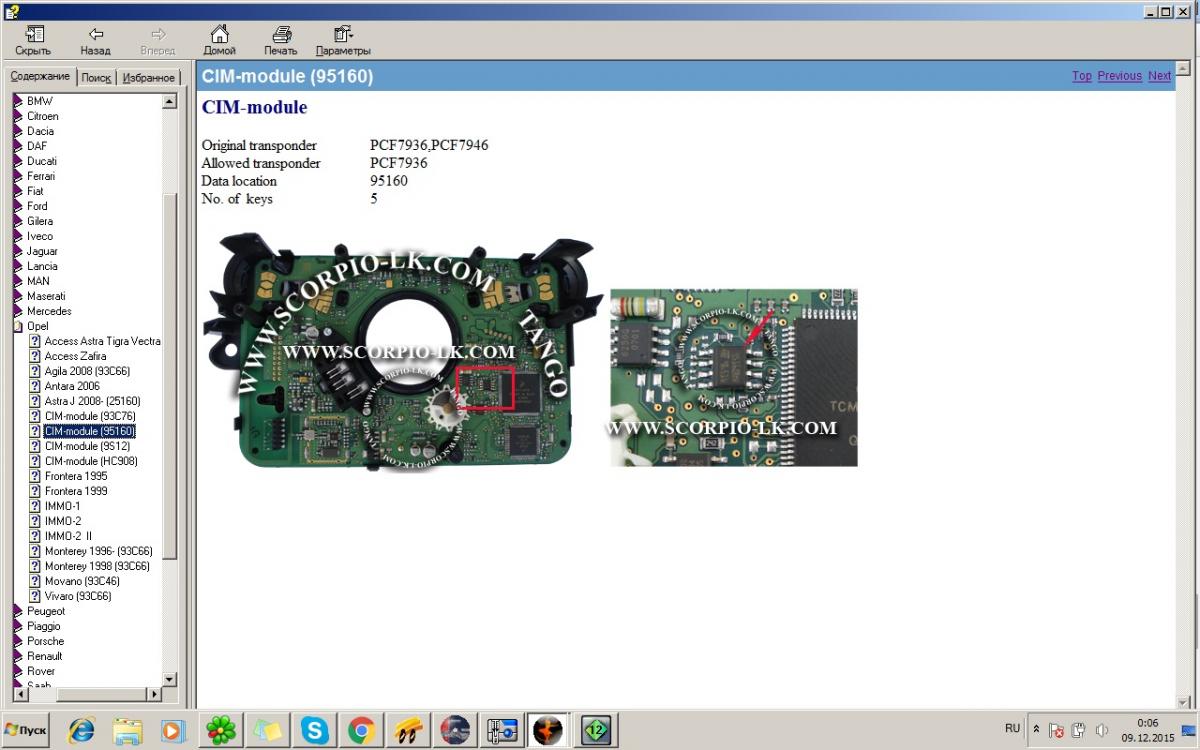Open the CIM-module (93C76) topic
This screenshot has width=1200, height=750.
90,416
